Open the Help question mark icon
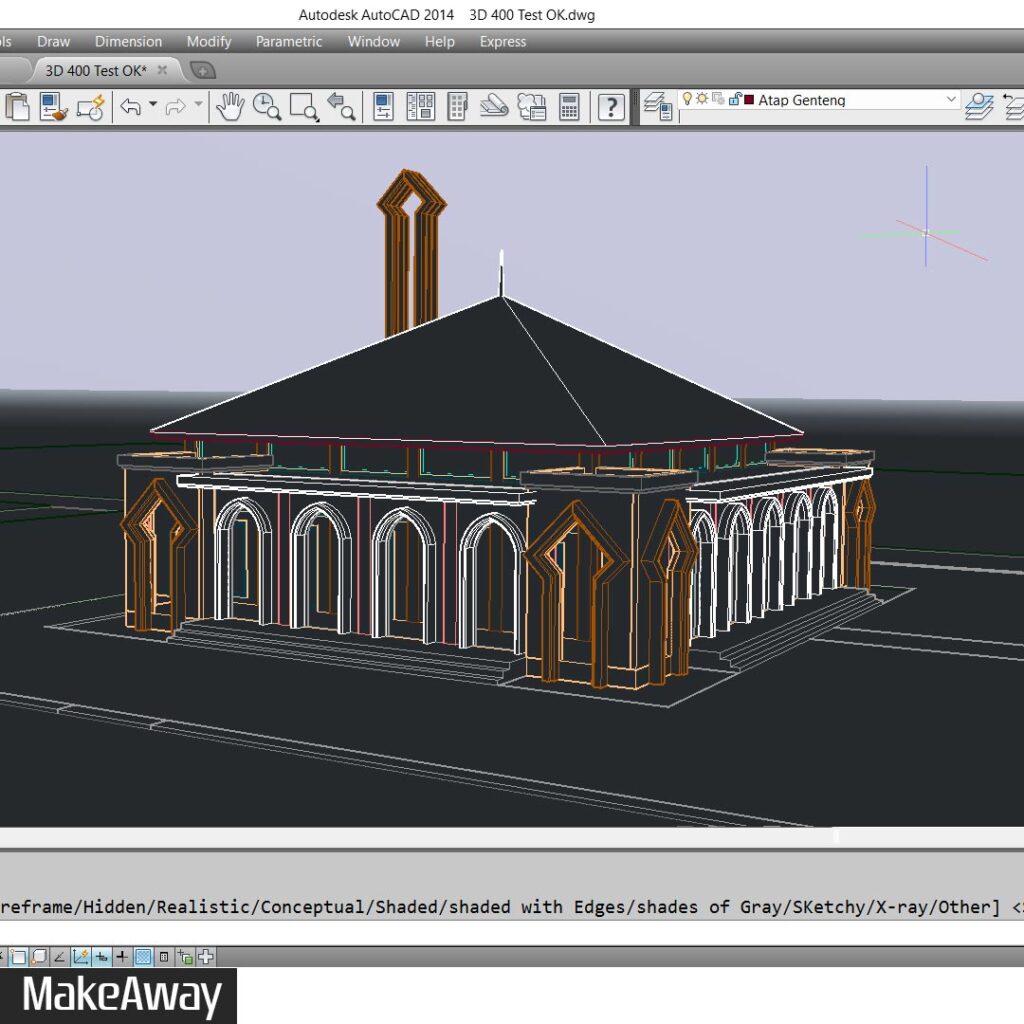1024x1024 pixels. [x=611, y=106]
